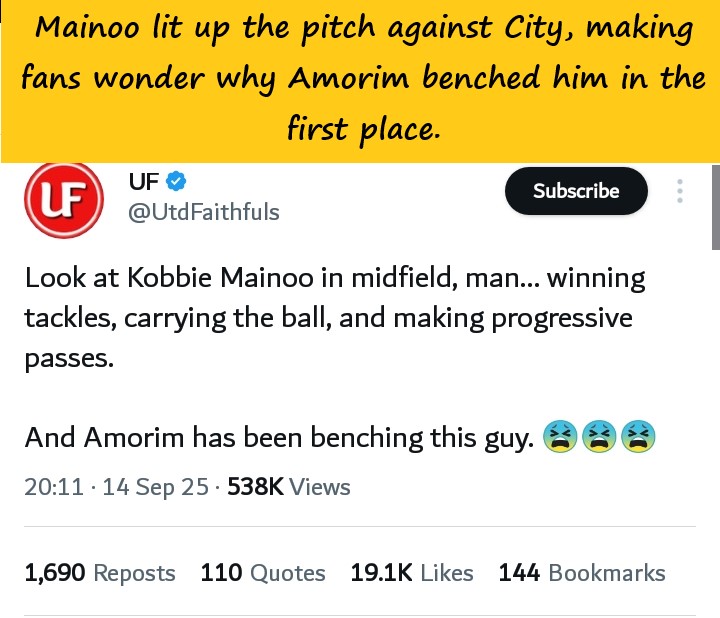Click the last crying emoji in tweet

pos(637,437)
